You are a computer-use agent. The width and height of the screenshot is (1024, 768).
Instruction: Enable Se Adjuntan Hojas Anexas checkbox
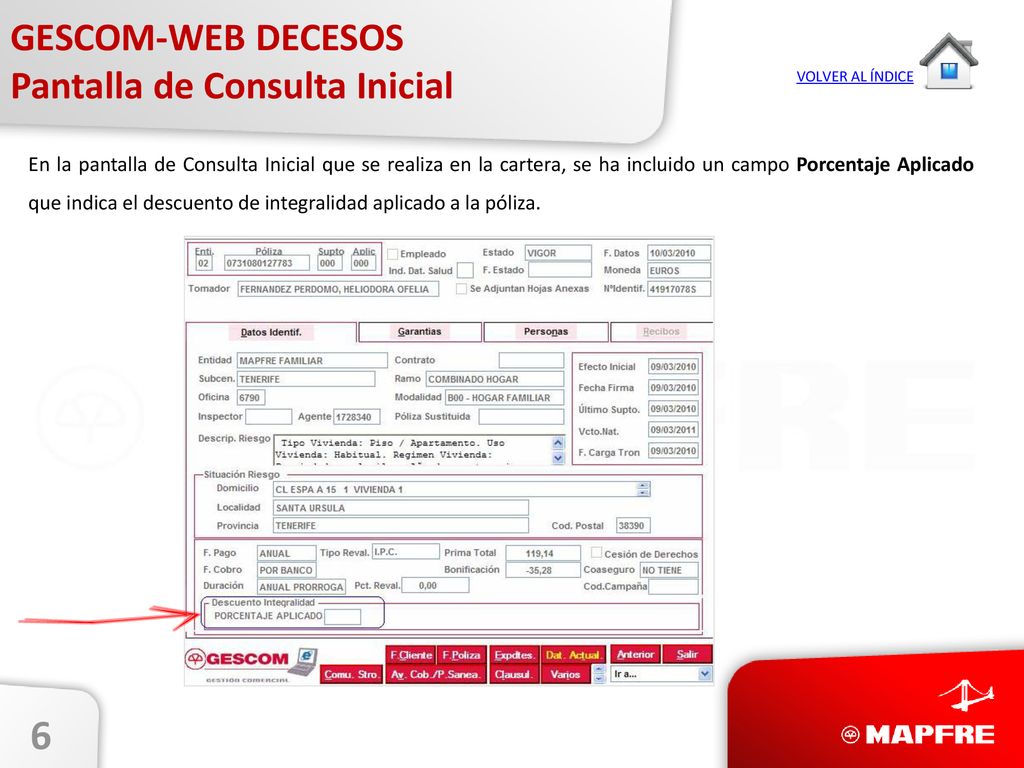pyautogui.click(x=462, y=289)
